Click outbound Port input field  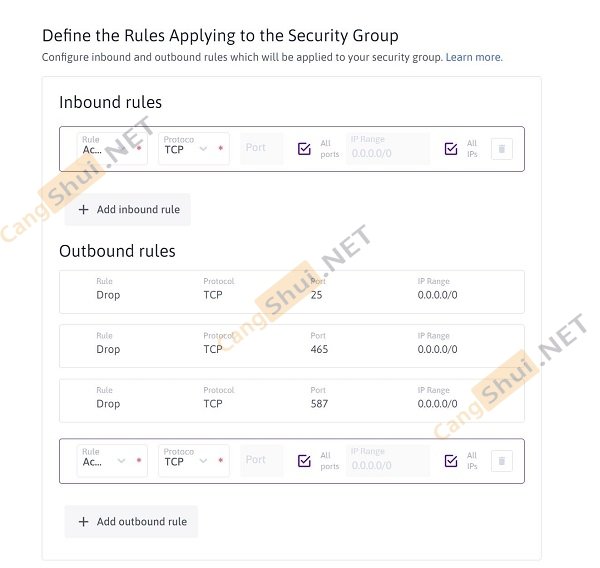(262, 461)
